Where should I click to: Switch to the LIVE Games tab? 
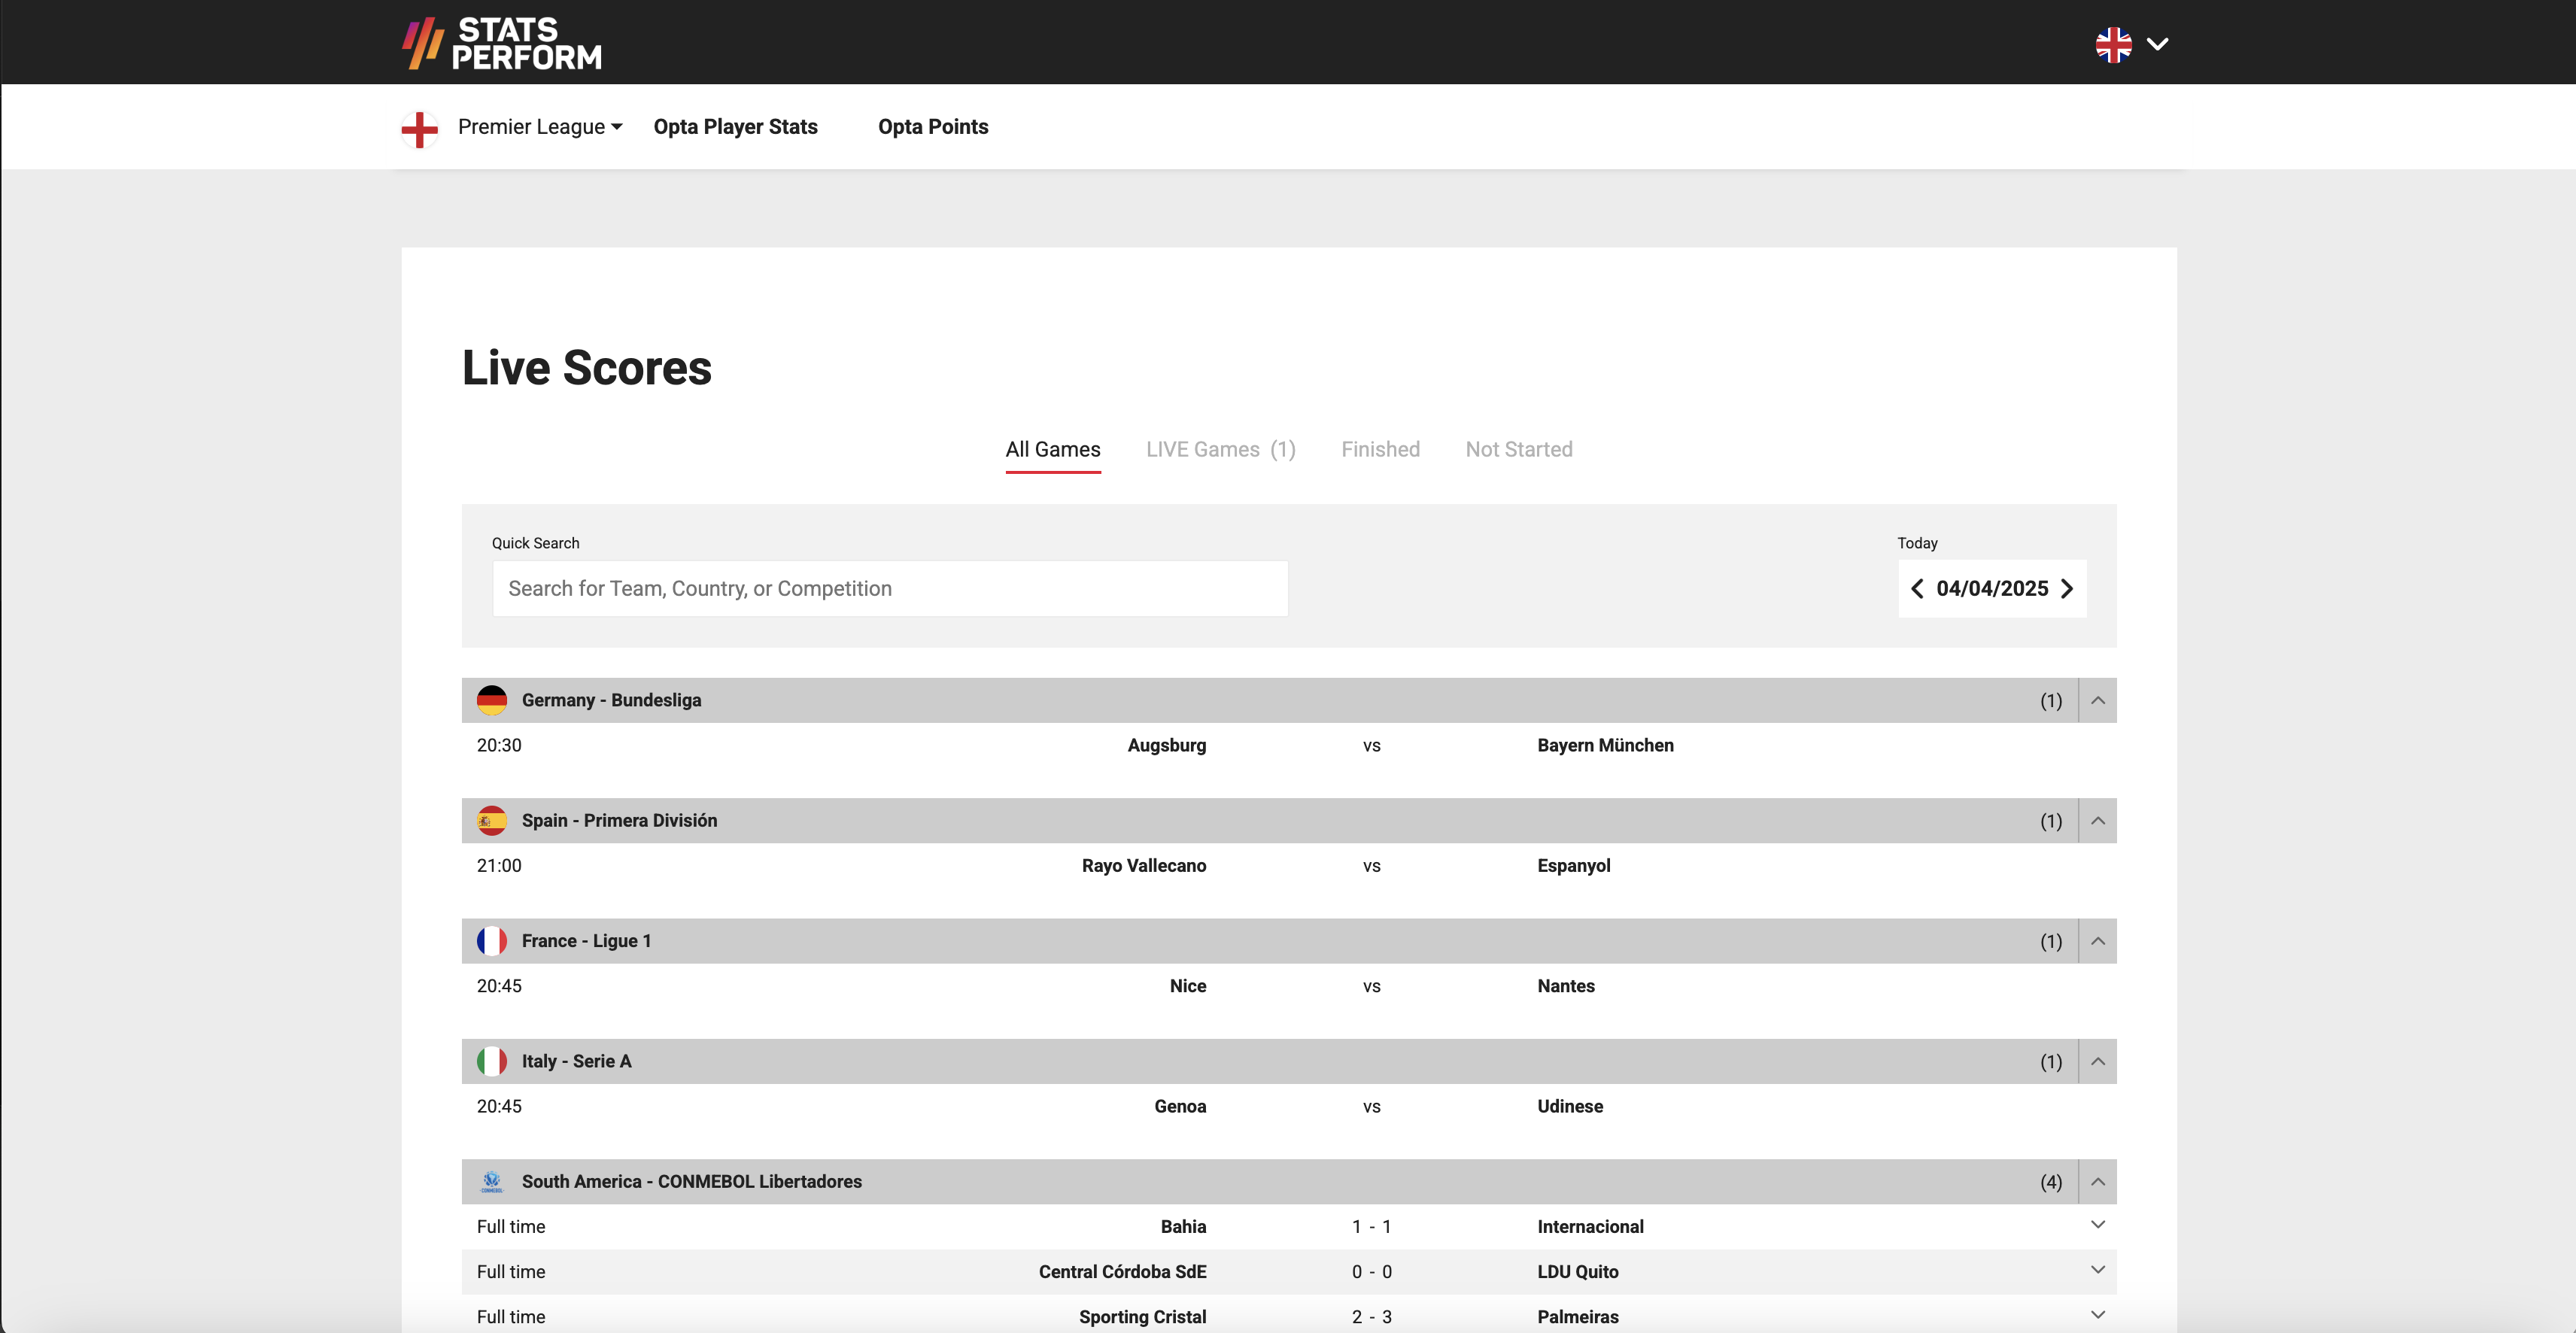pos(1220,449)
